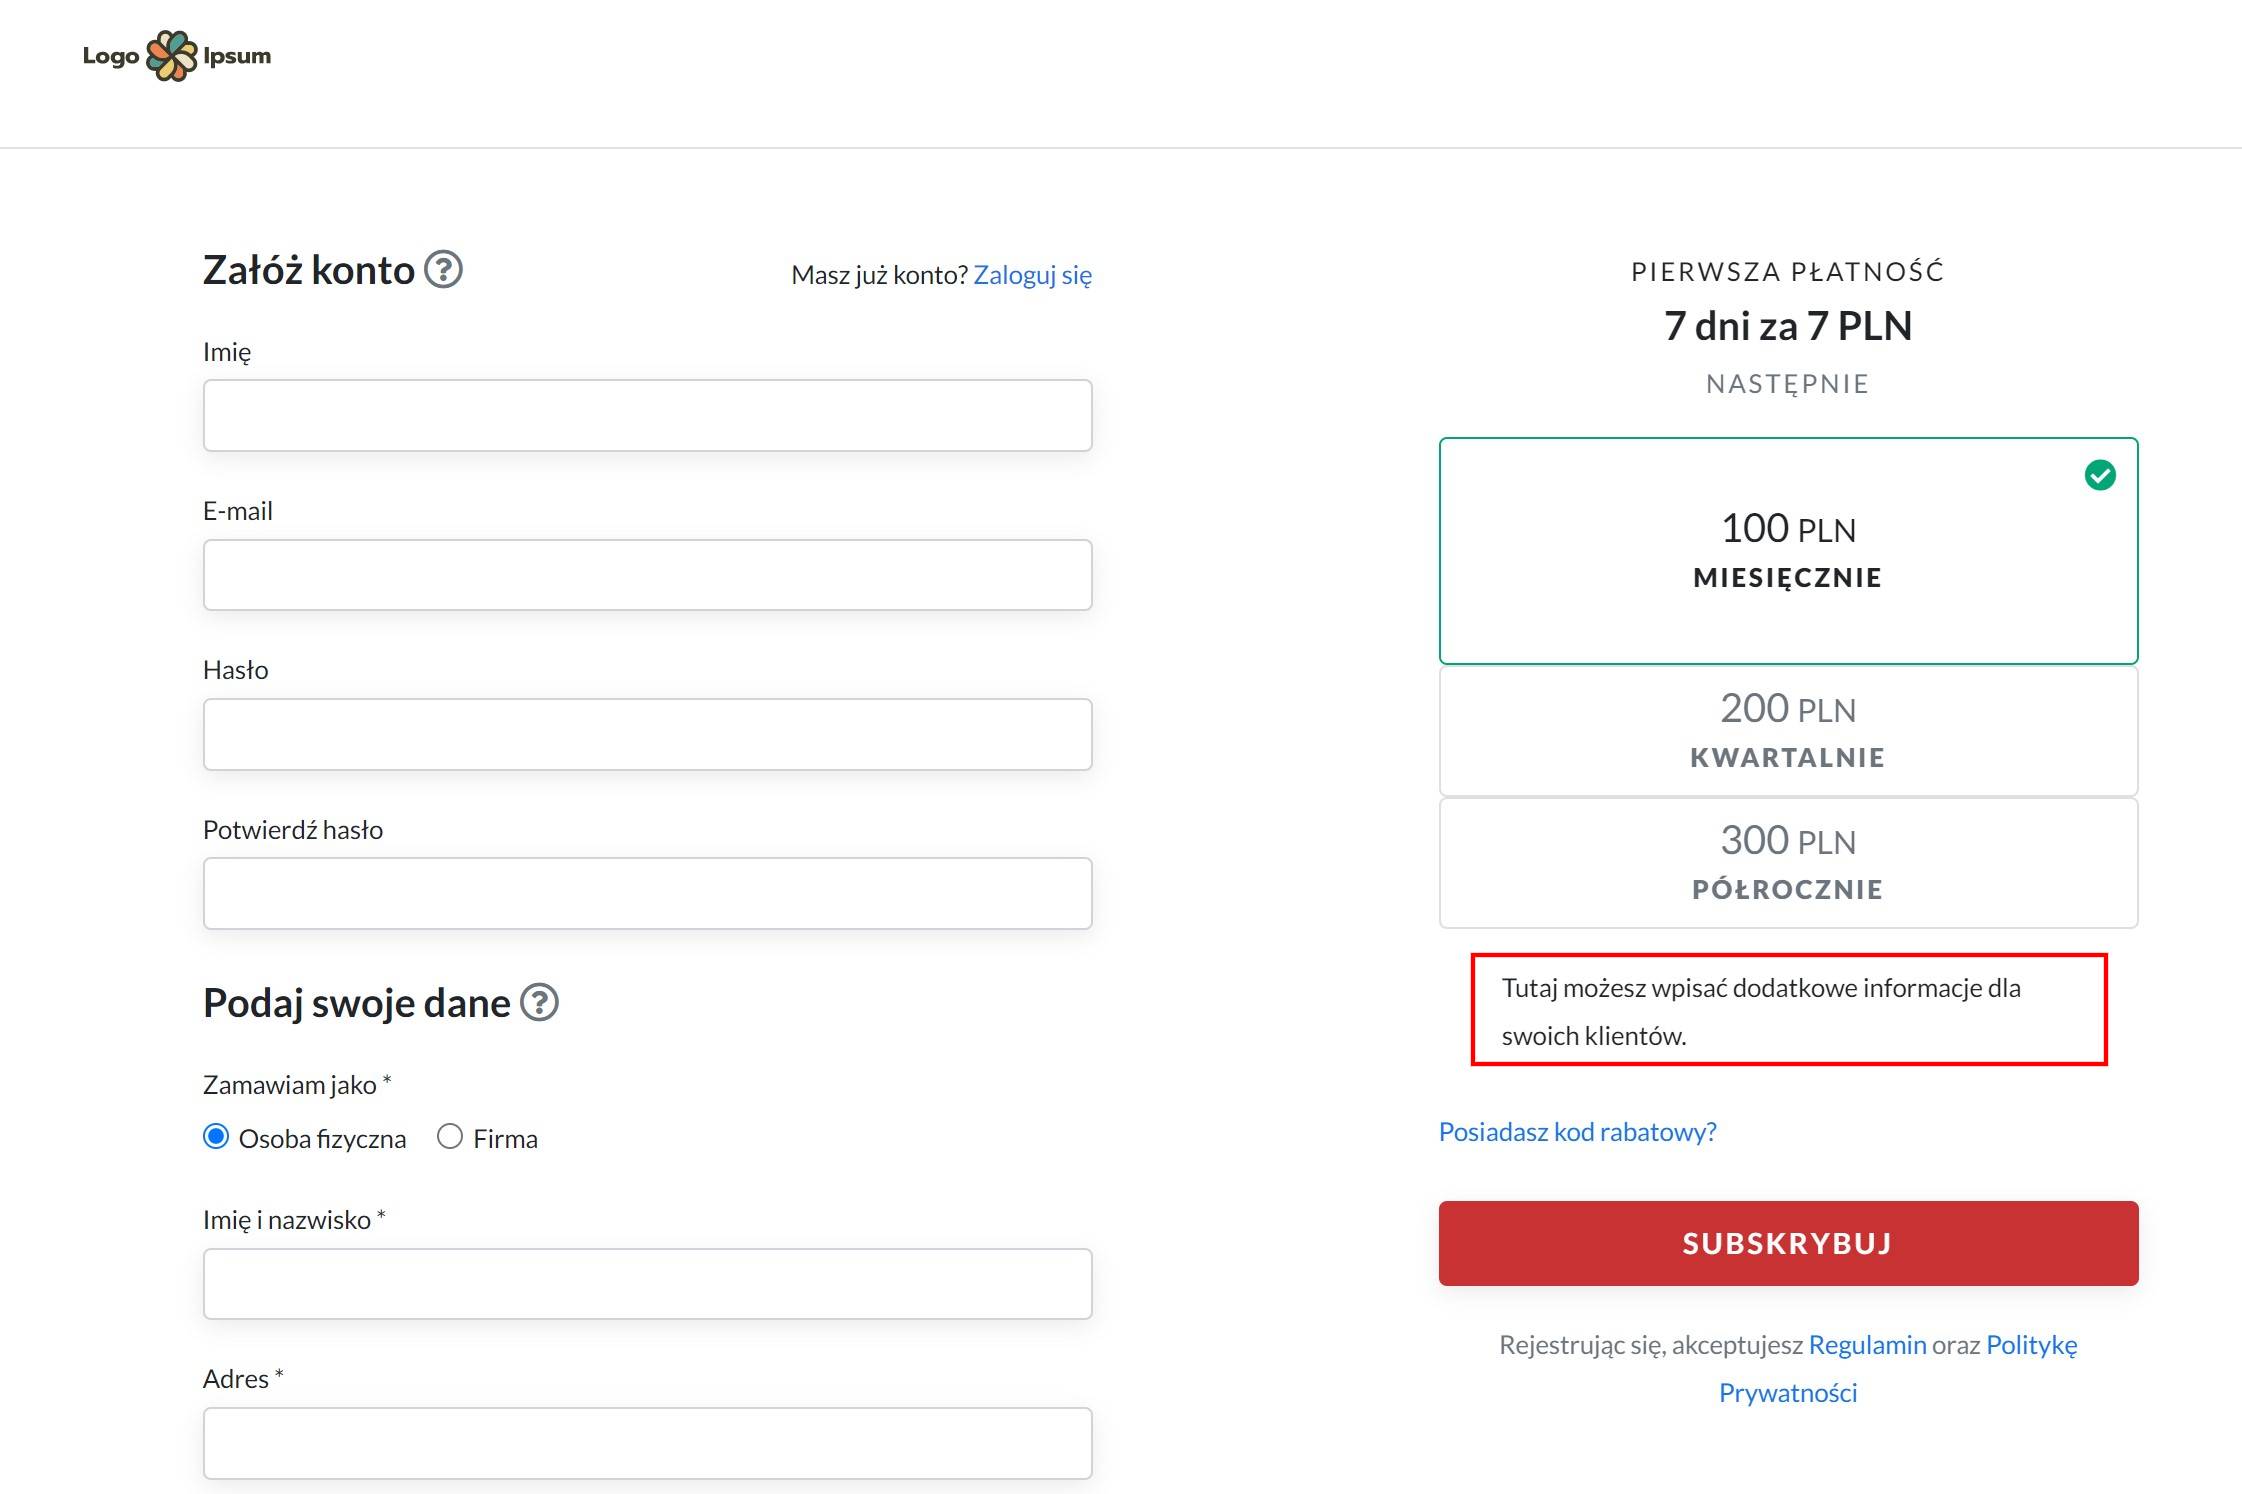Click the text 'Tutaj możesz wpisać dodatkowe informacje'
The width and height of the screenshot is (2242, 1494).
(1741, 988)
